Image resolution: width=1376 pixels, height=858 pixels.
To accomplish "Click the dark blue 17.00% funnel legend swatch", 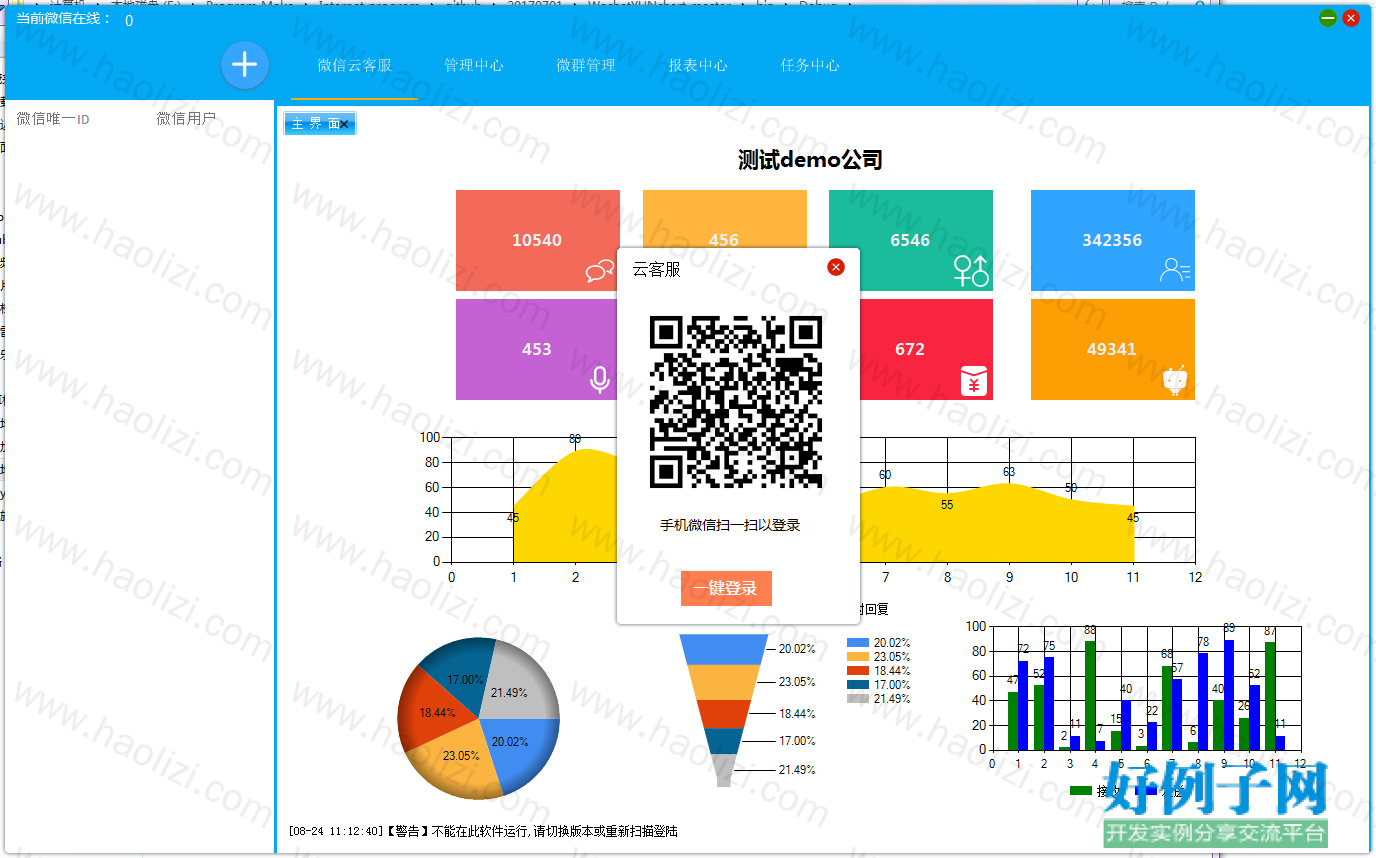I will coord(858,685).
